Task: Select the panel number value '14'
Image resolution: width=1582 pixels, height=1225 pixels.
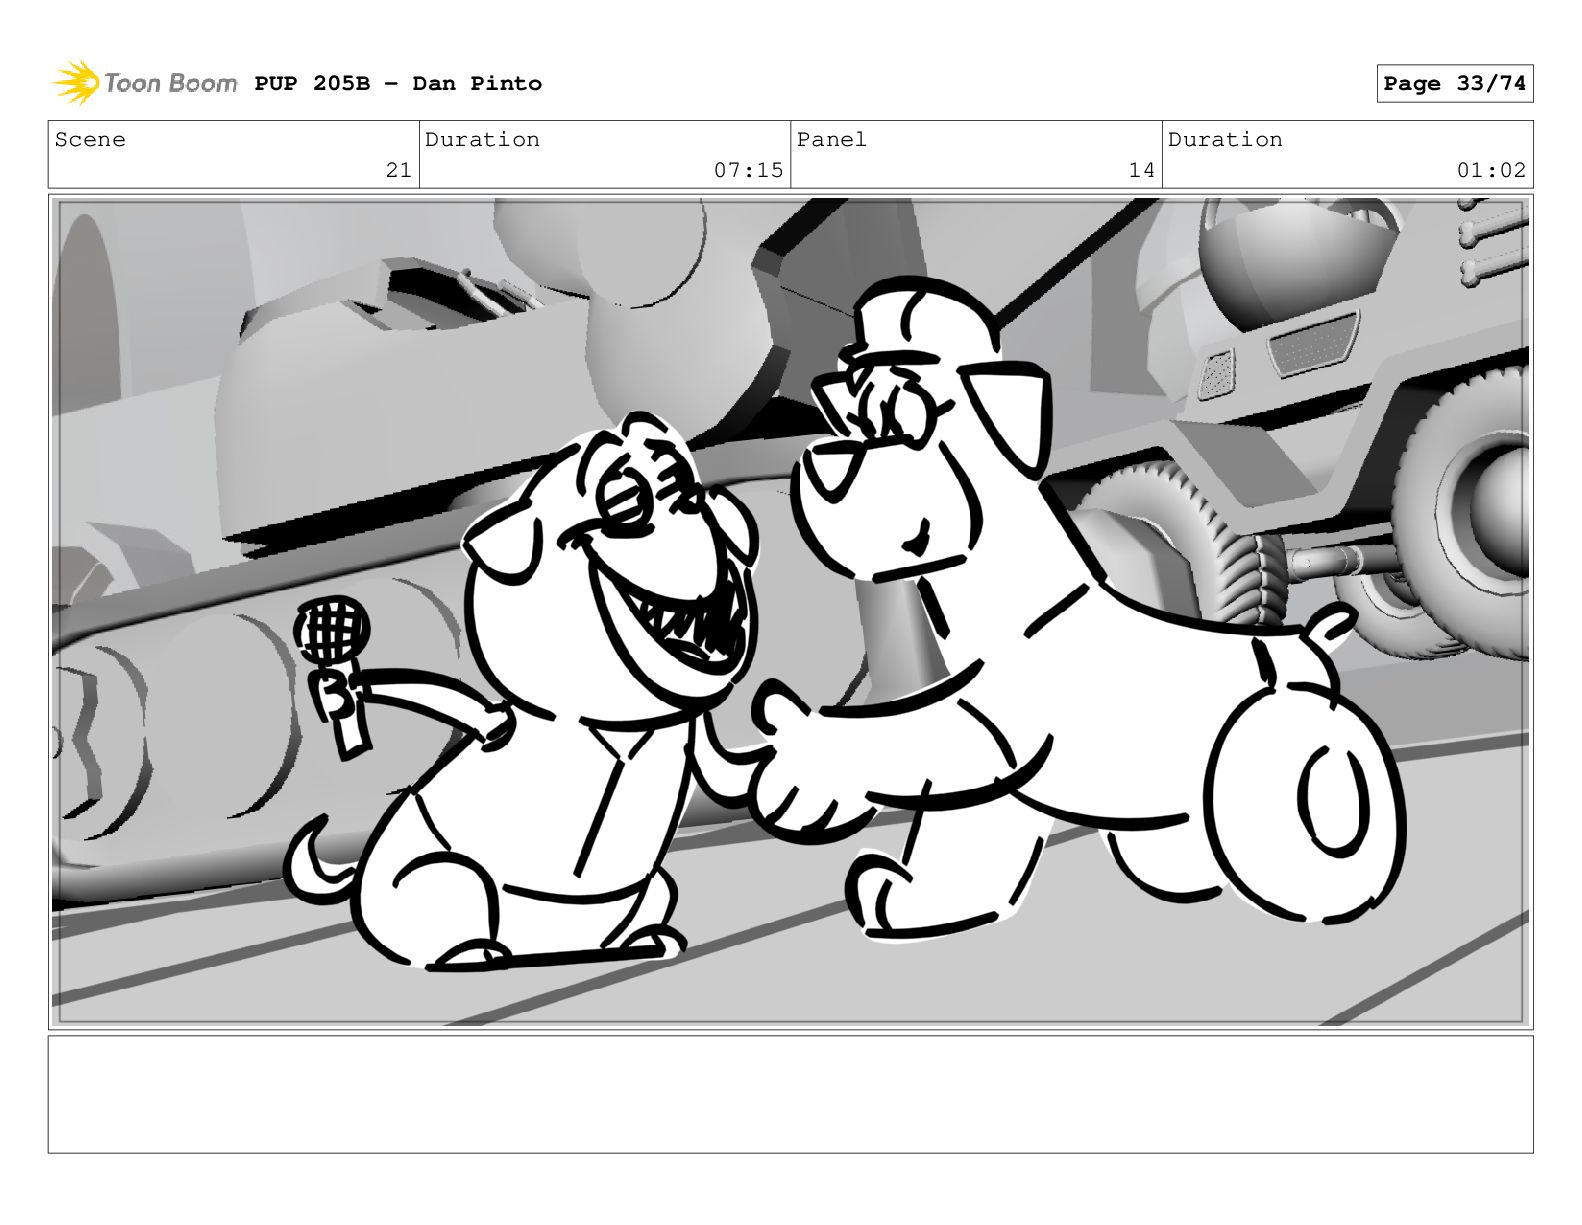Action: (1141, 171)
